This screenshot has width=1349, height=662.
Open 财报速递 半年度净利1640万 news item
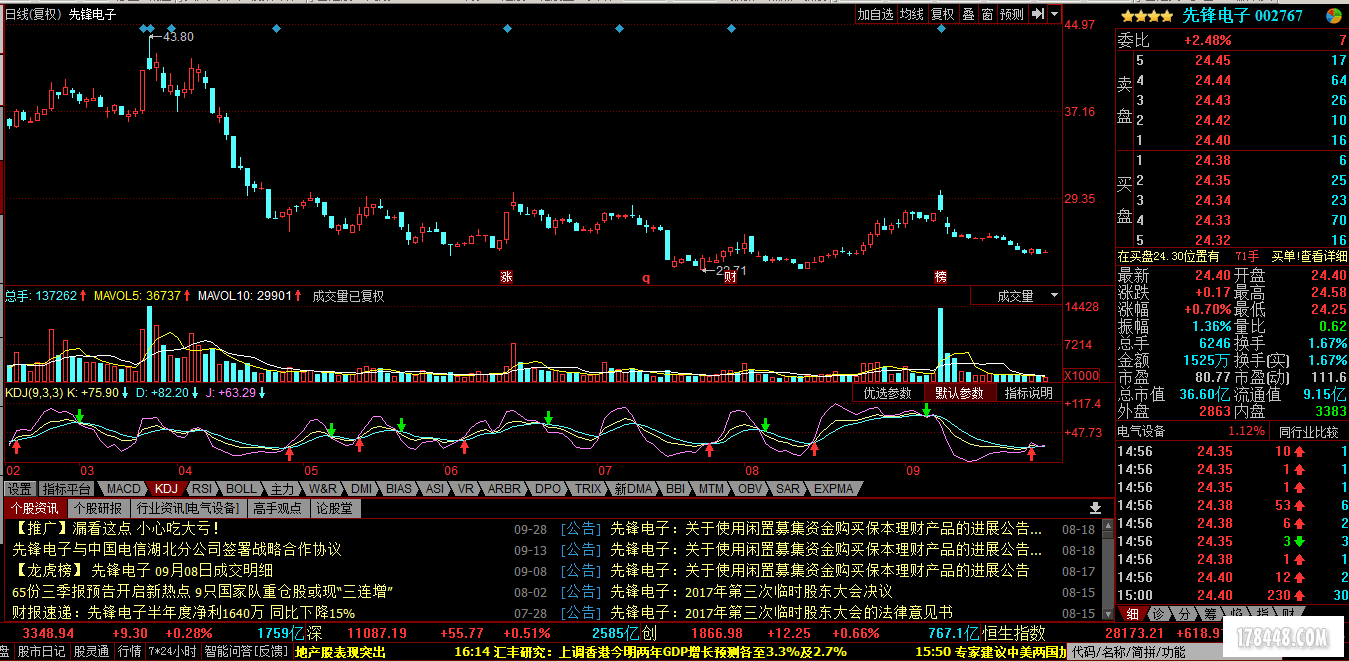[183, 612]
